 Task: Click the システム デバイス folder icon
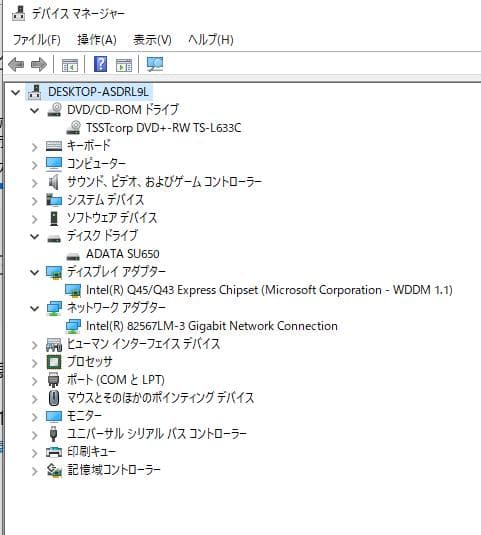click(54, 200)
